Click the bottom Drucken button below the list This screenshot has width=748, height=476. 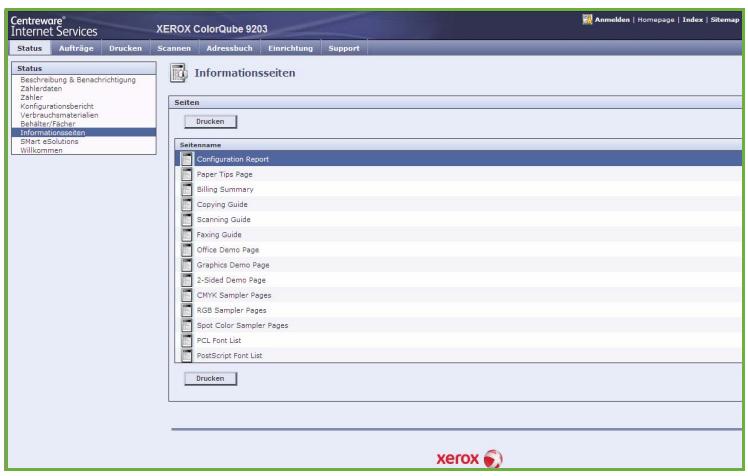[x=210, y=379]
